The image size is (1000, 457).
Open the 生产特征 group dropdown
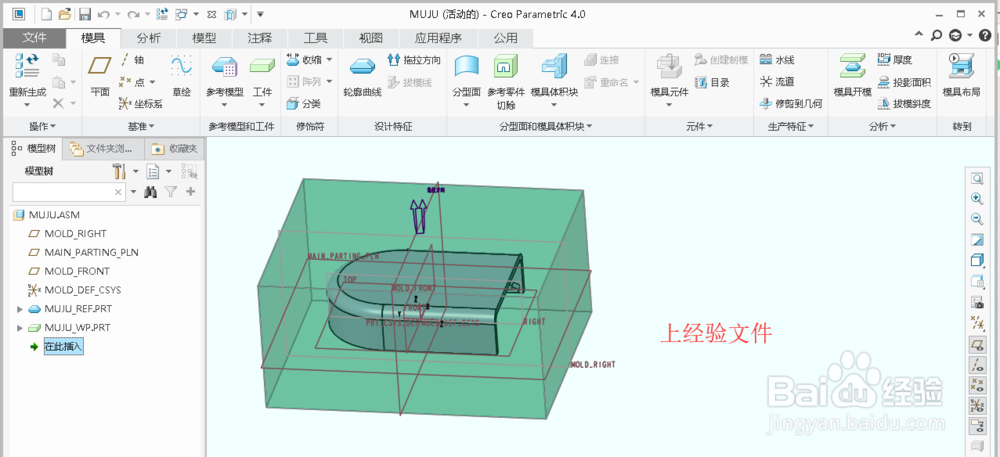pyautogui.click(x=791, y=126)
